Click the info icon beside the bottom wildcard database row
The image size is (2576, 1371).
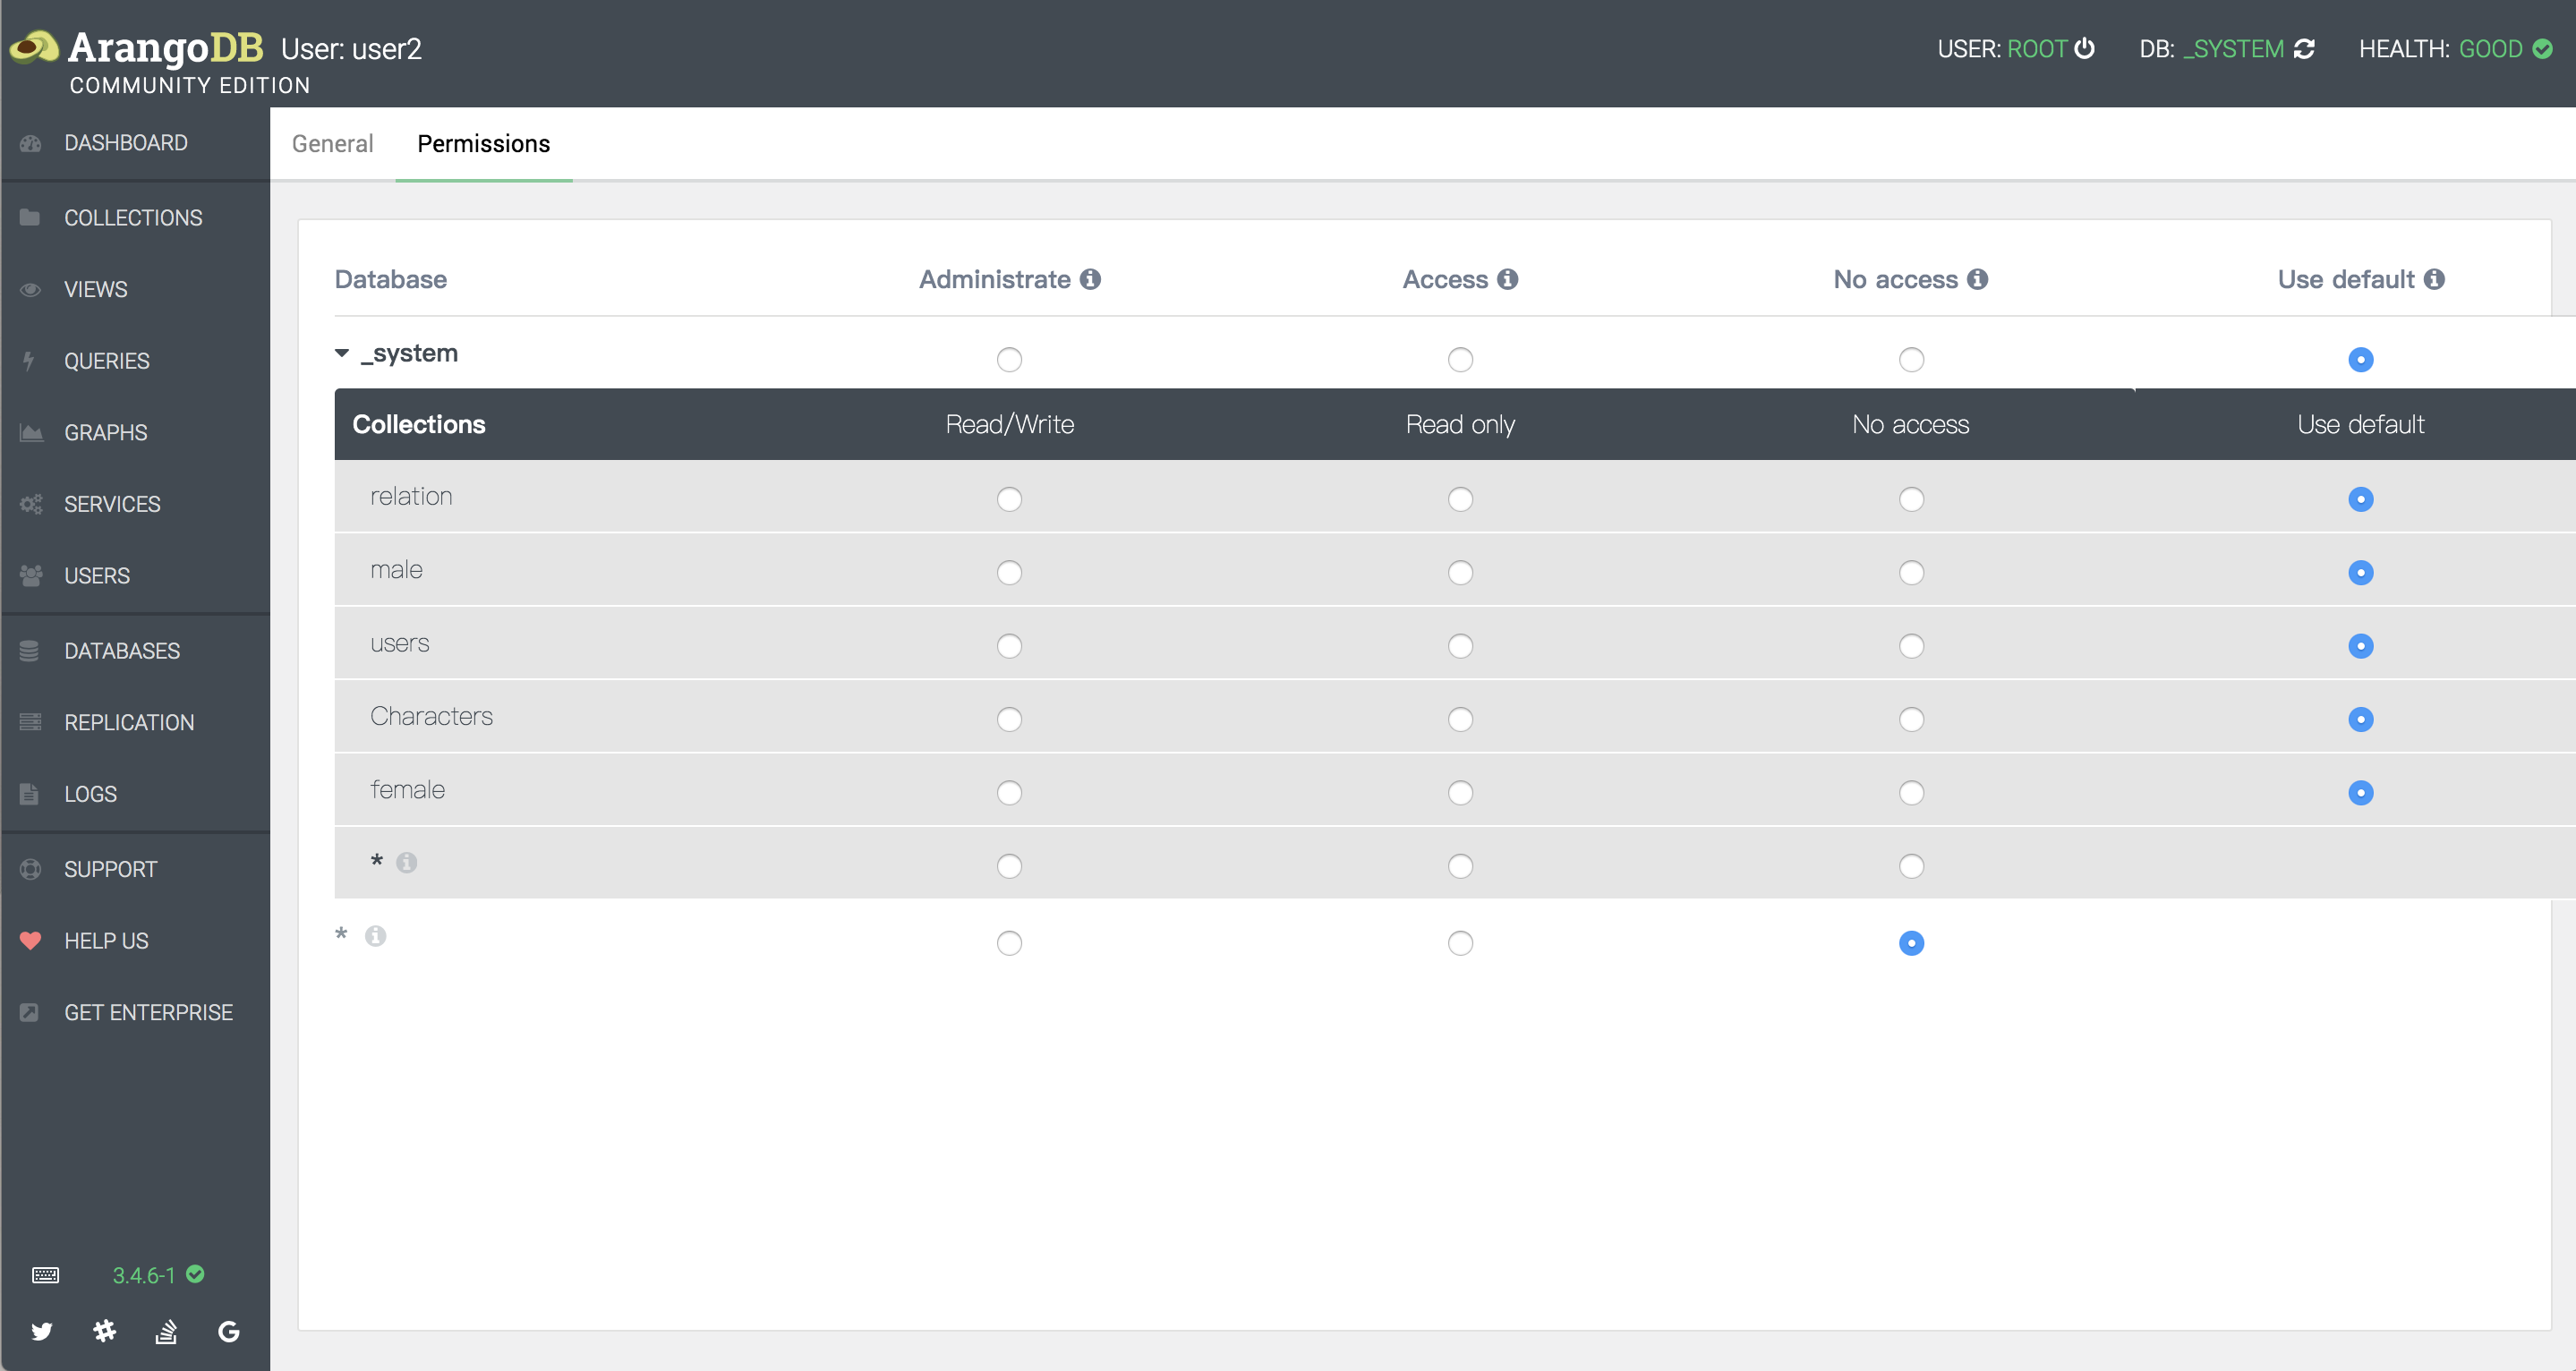pyautogui.click(x=375, y=936)
